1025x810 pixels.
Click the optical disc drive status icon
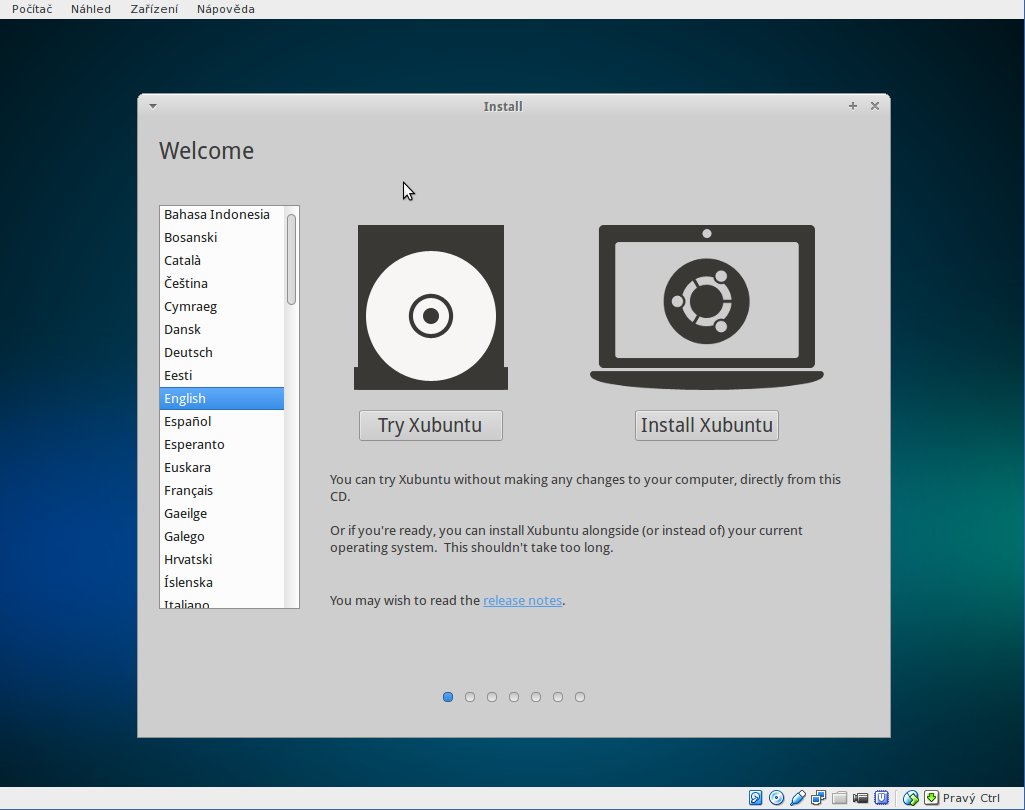click(777, 798)
